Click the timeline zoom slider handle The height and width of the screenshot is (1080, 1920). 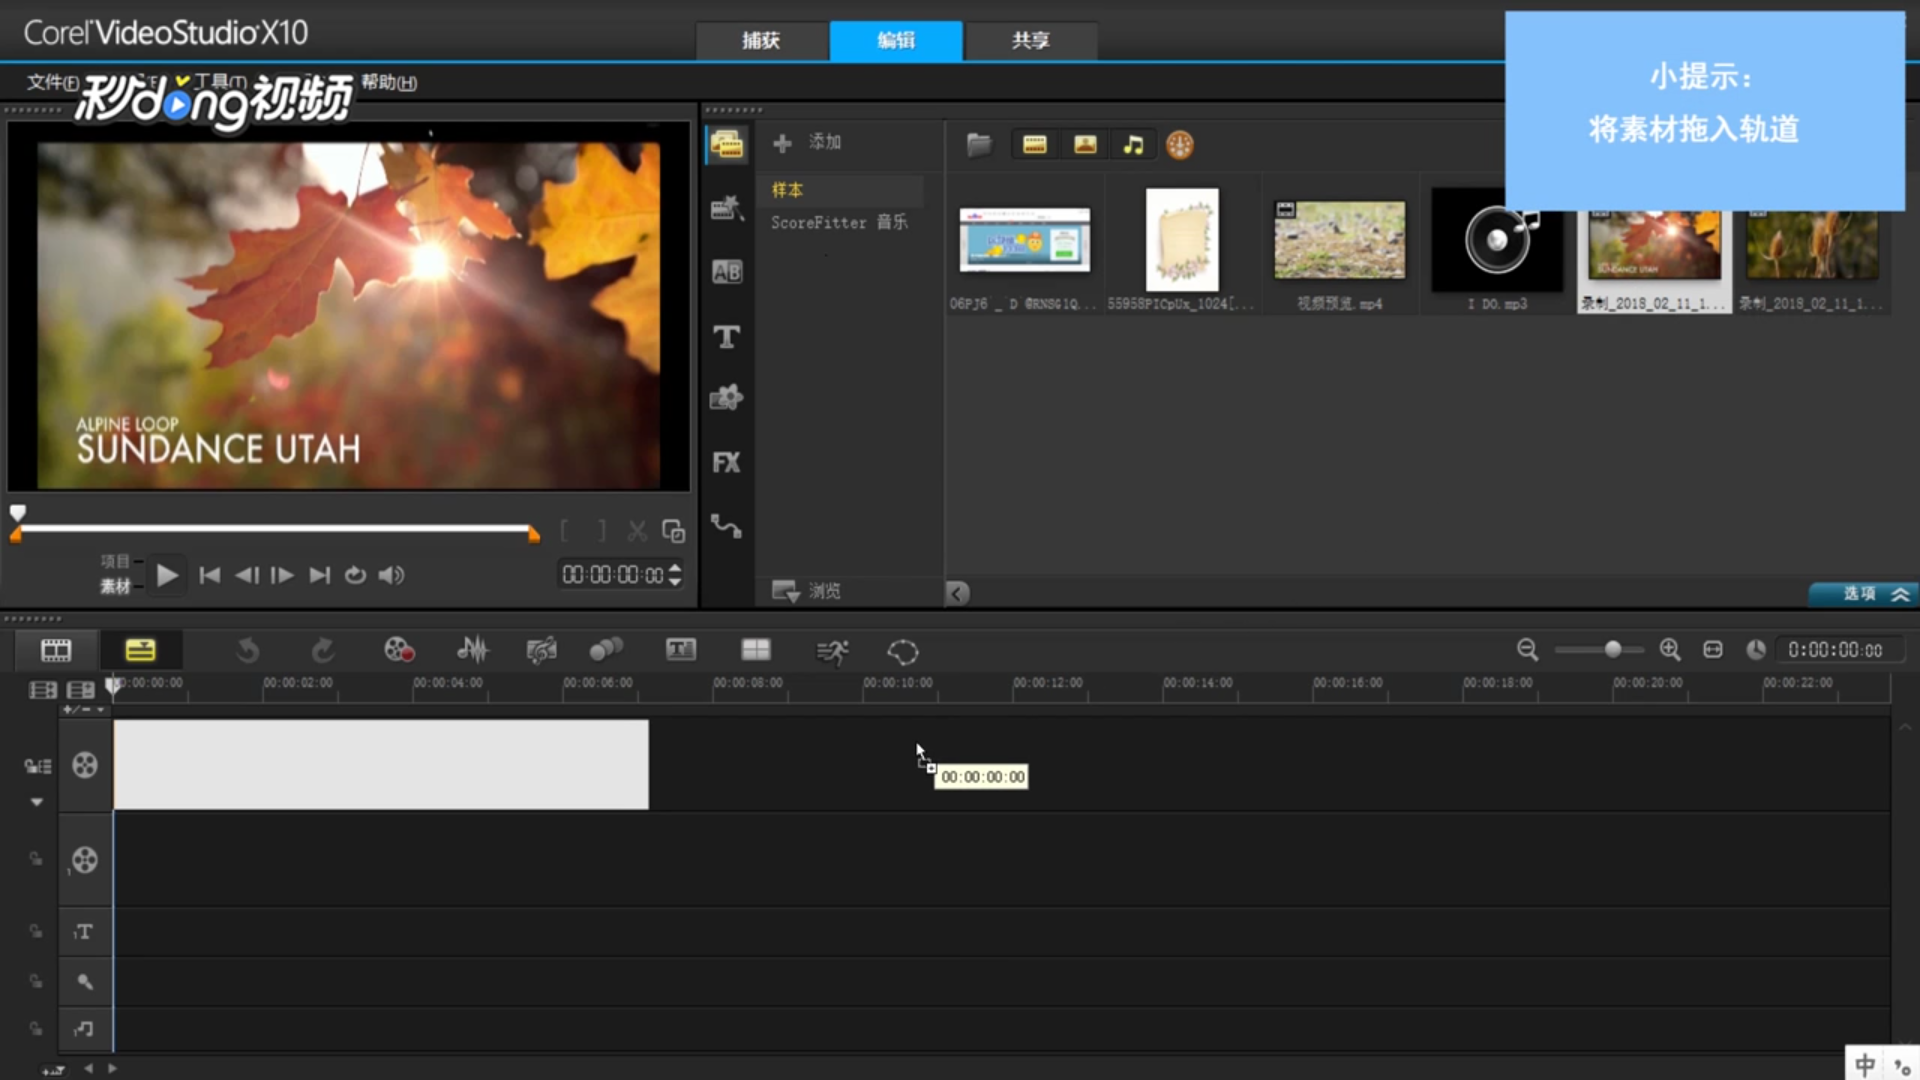(x=1612, y=650)
